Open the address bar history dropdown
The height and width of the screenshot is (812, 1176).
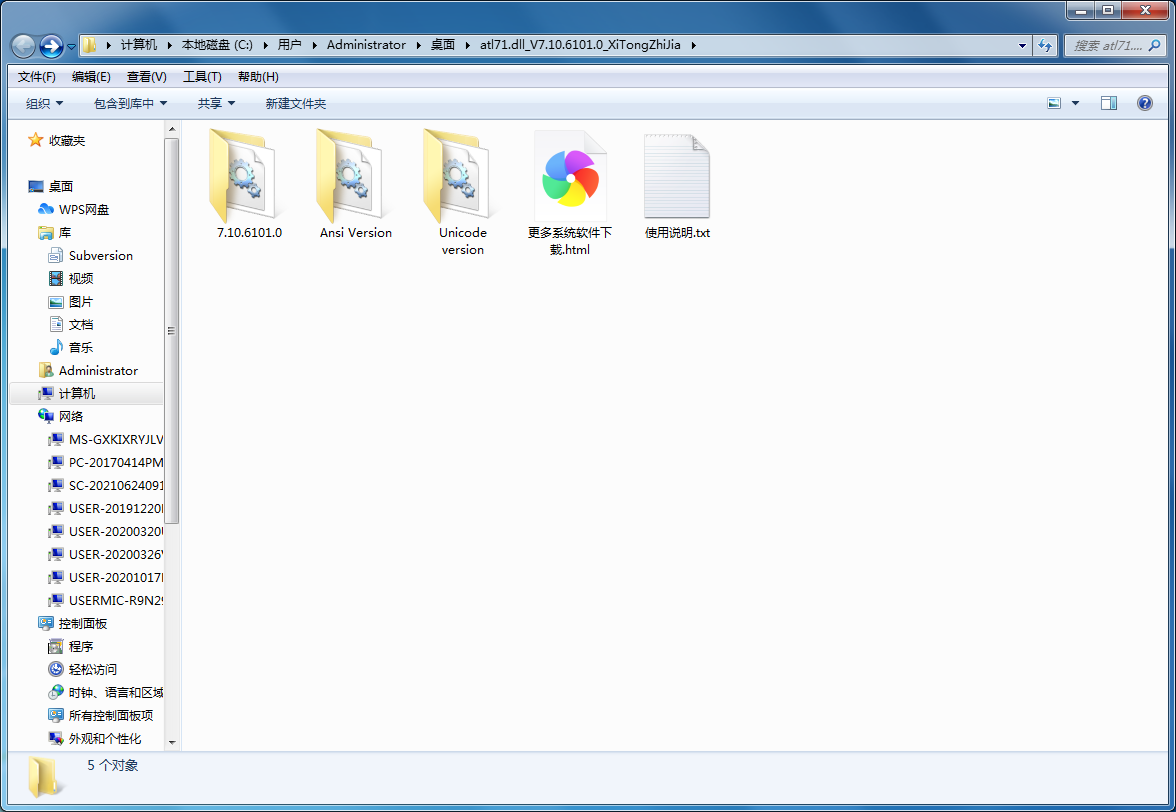(1022, 46)
